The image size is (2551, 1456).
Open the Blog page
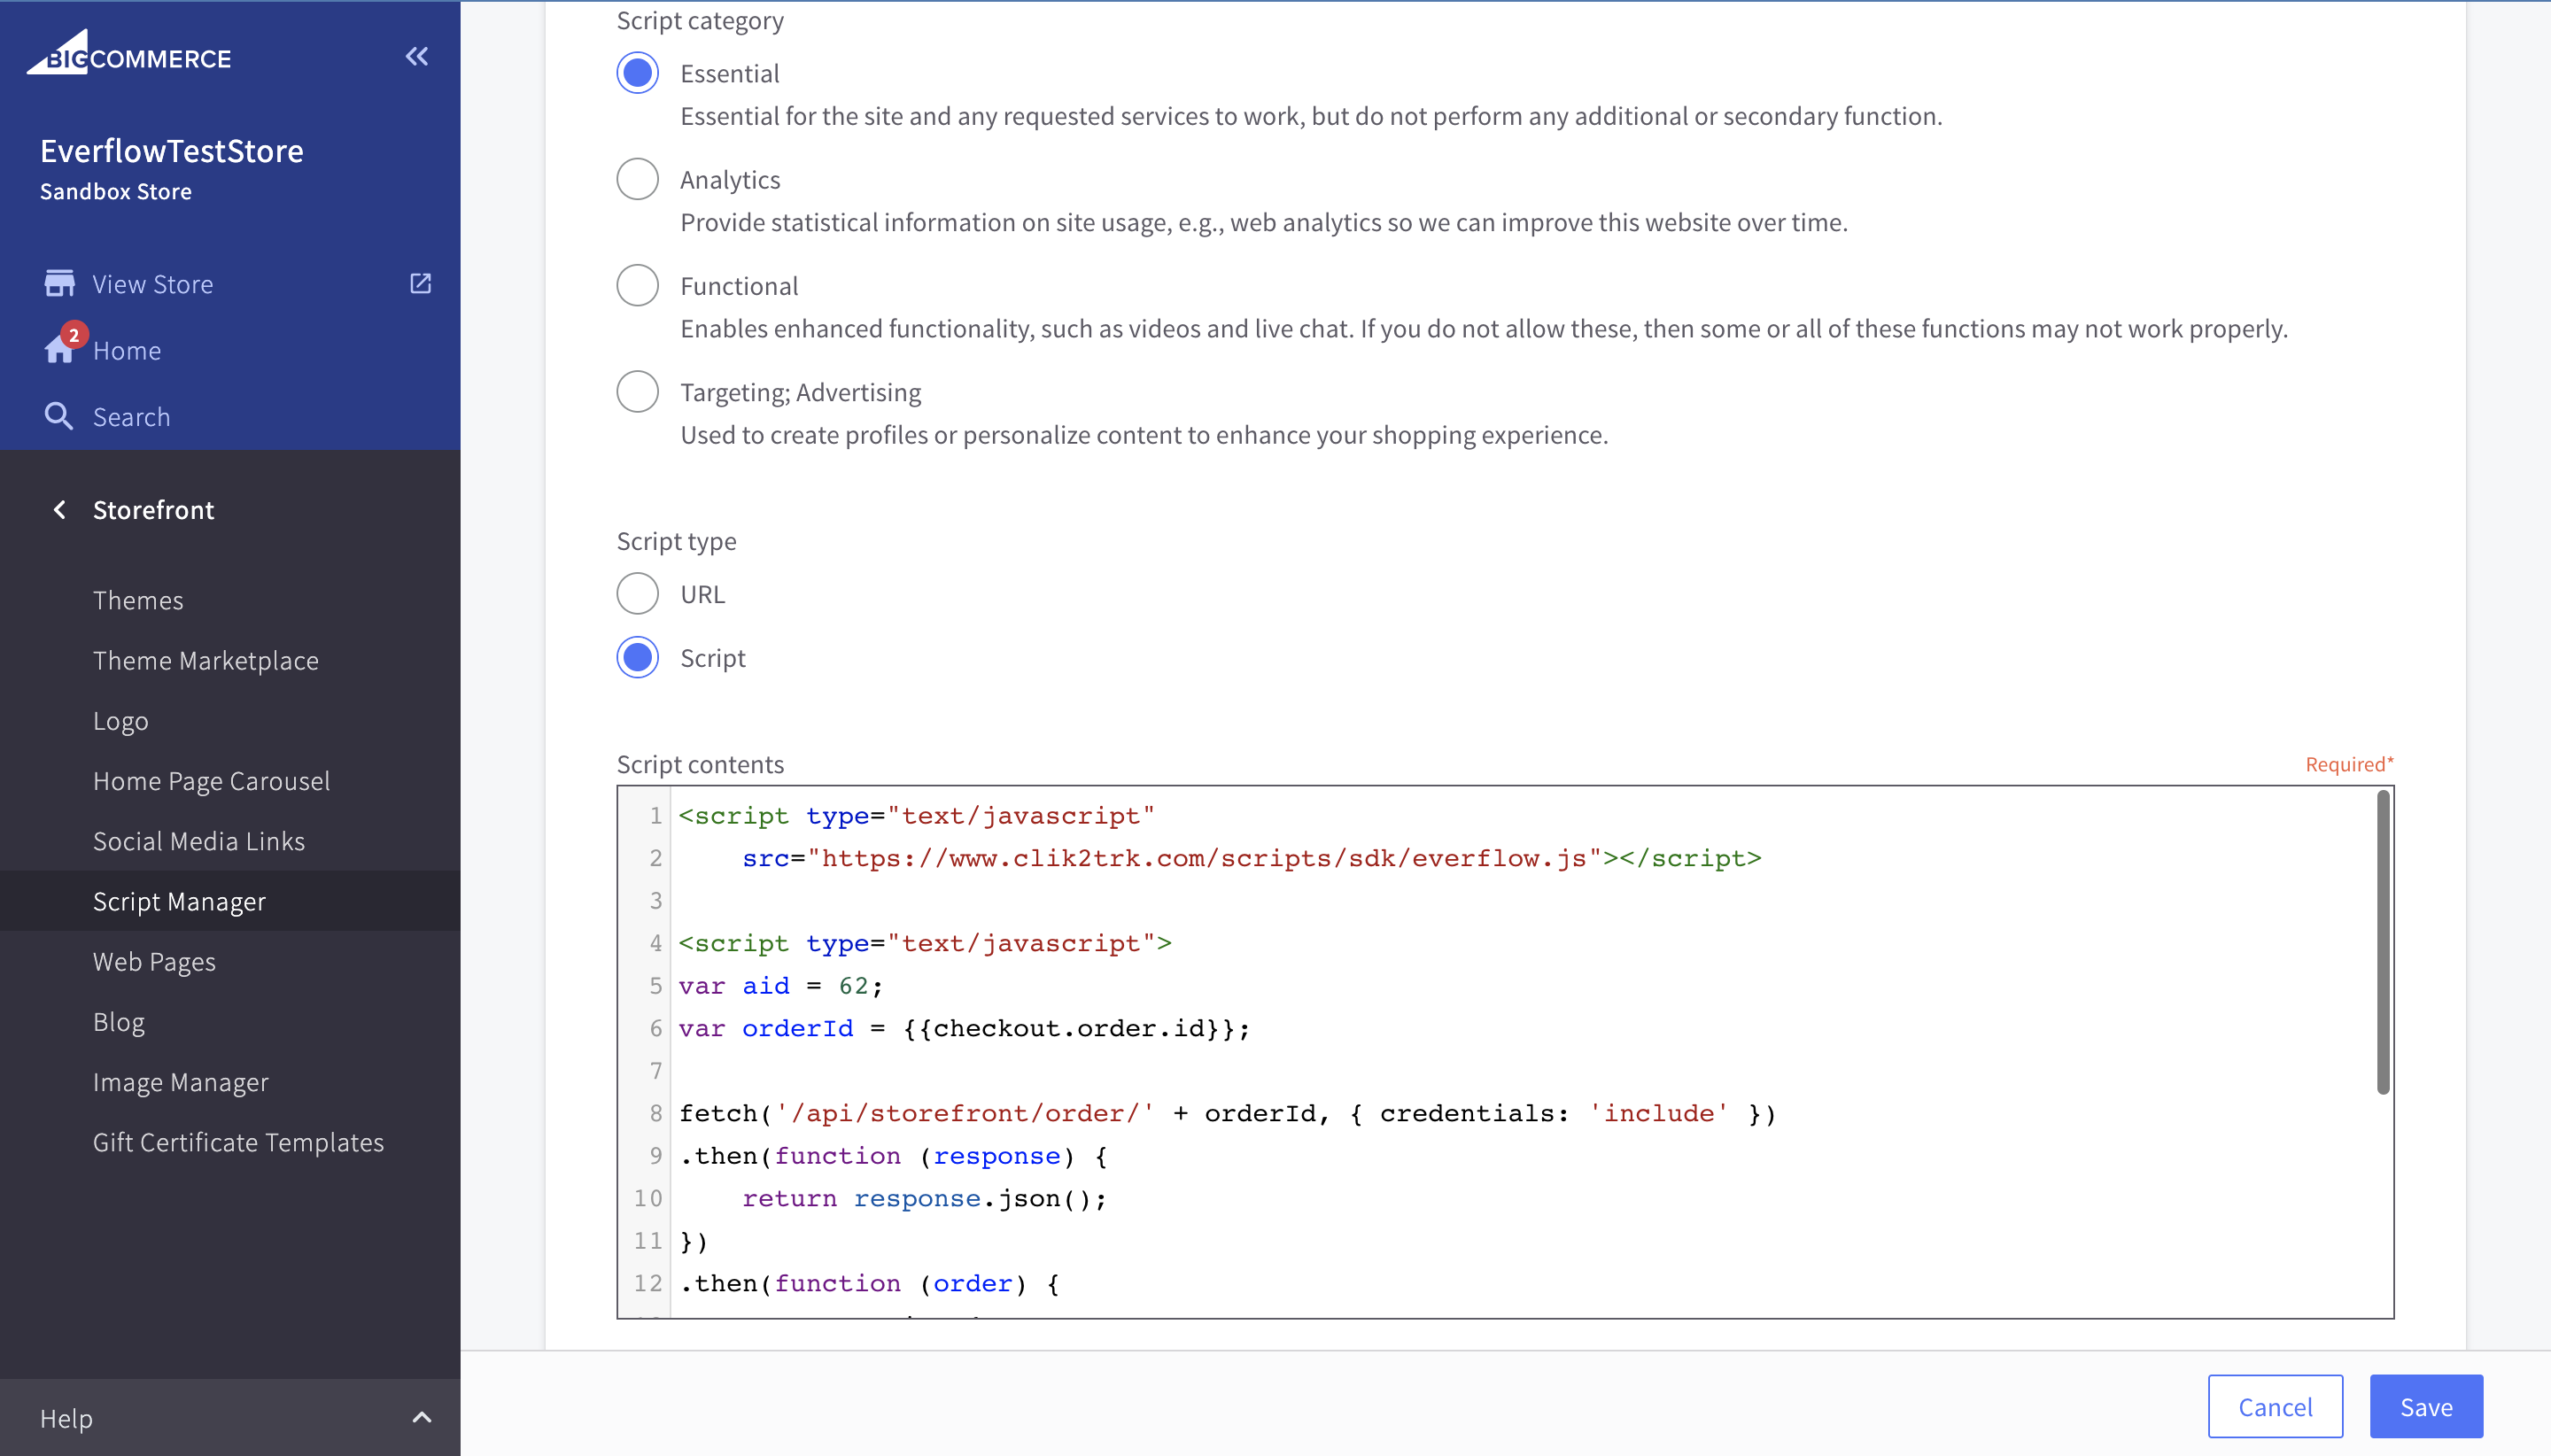[x=119, y=1022]
